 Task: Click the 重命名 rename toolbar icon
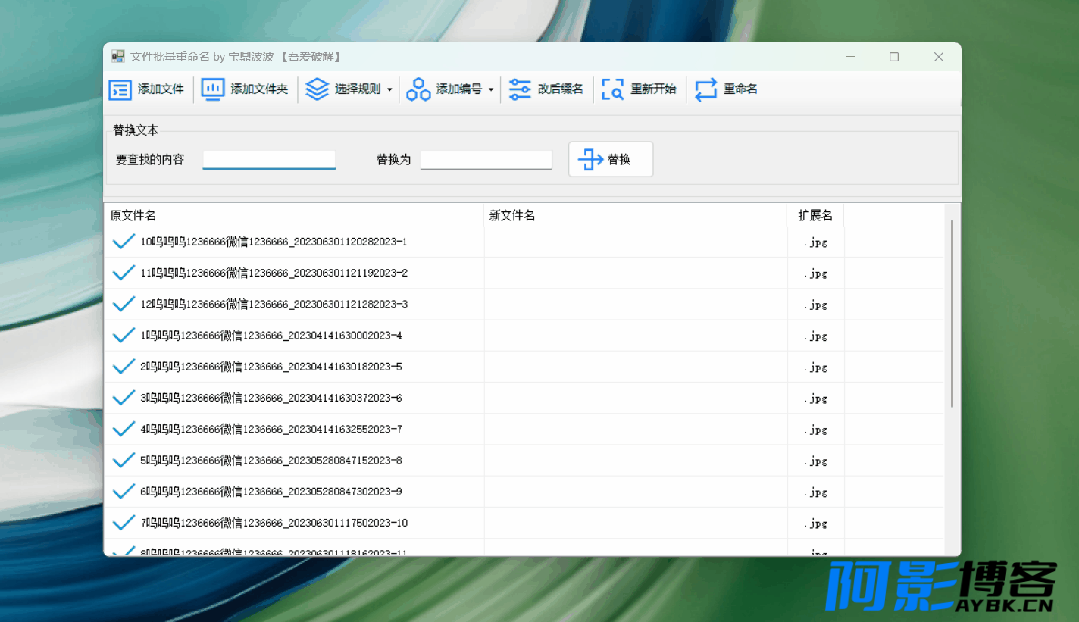[x=706, y=89]
